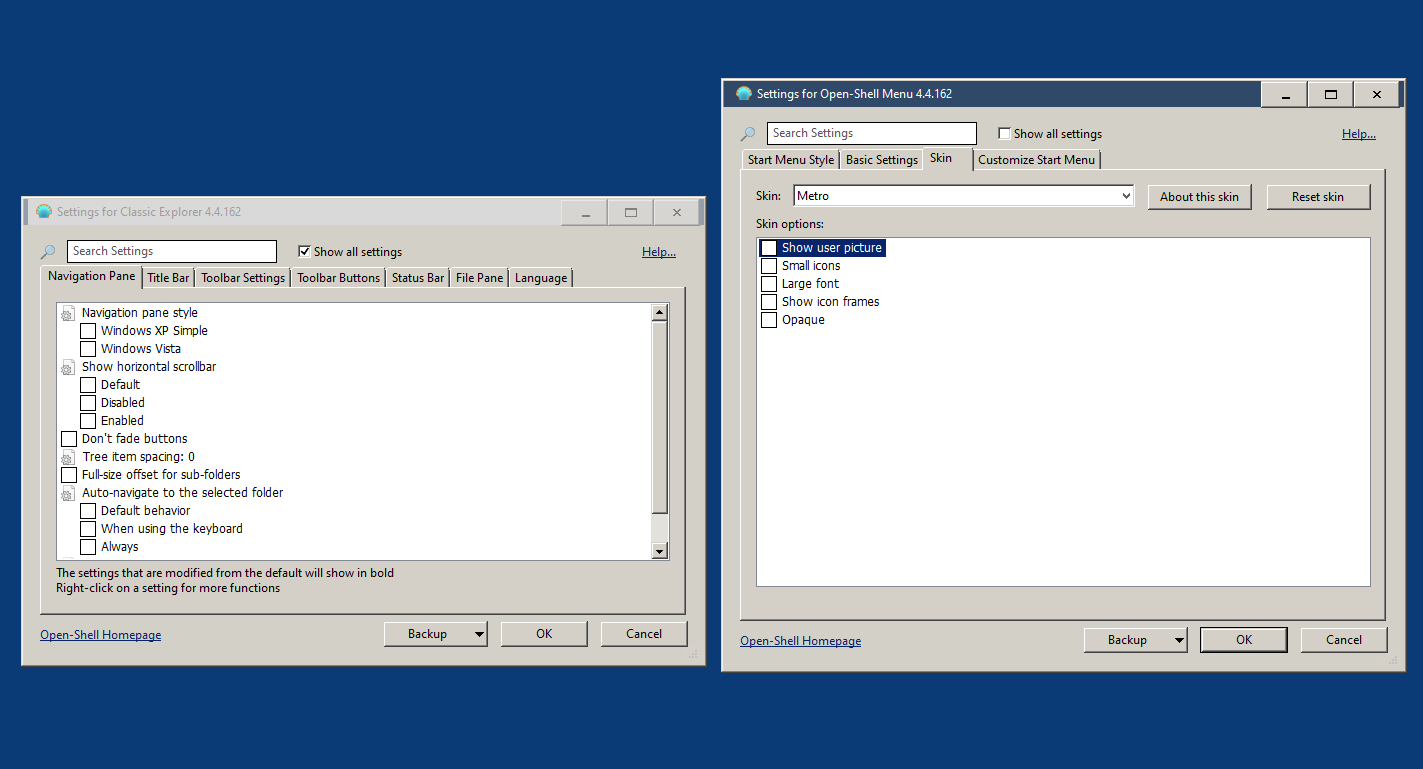Click the About this skin button
The height and width of the screenshot is (769, 1423).
pyautogui.click(x=1199, y=196)
